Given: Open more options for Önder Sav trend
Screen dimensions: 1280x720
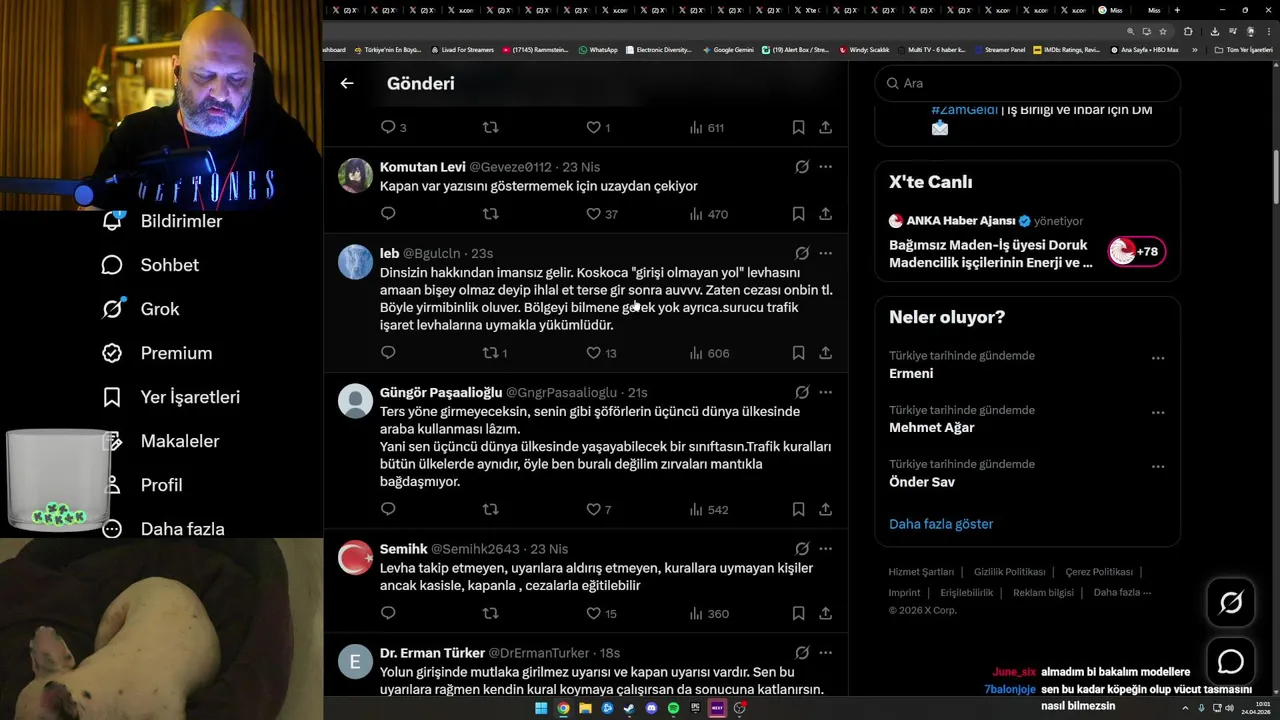Looking at the screenshot, I should [x=1158, y=466].
